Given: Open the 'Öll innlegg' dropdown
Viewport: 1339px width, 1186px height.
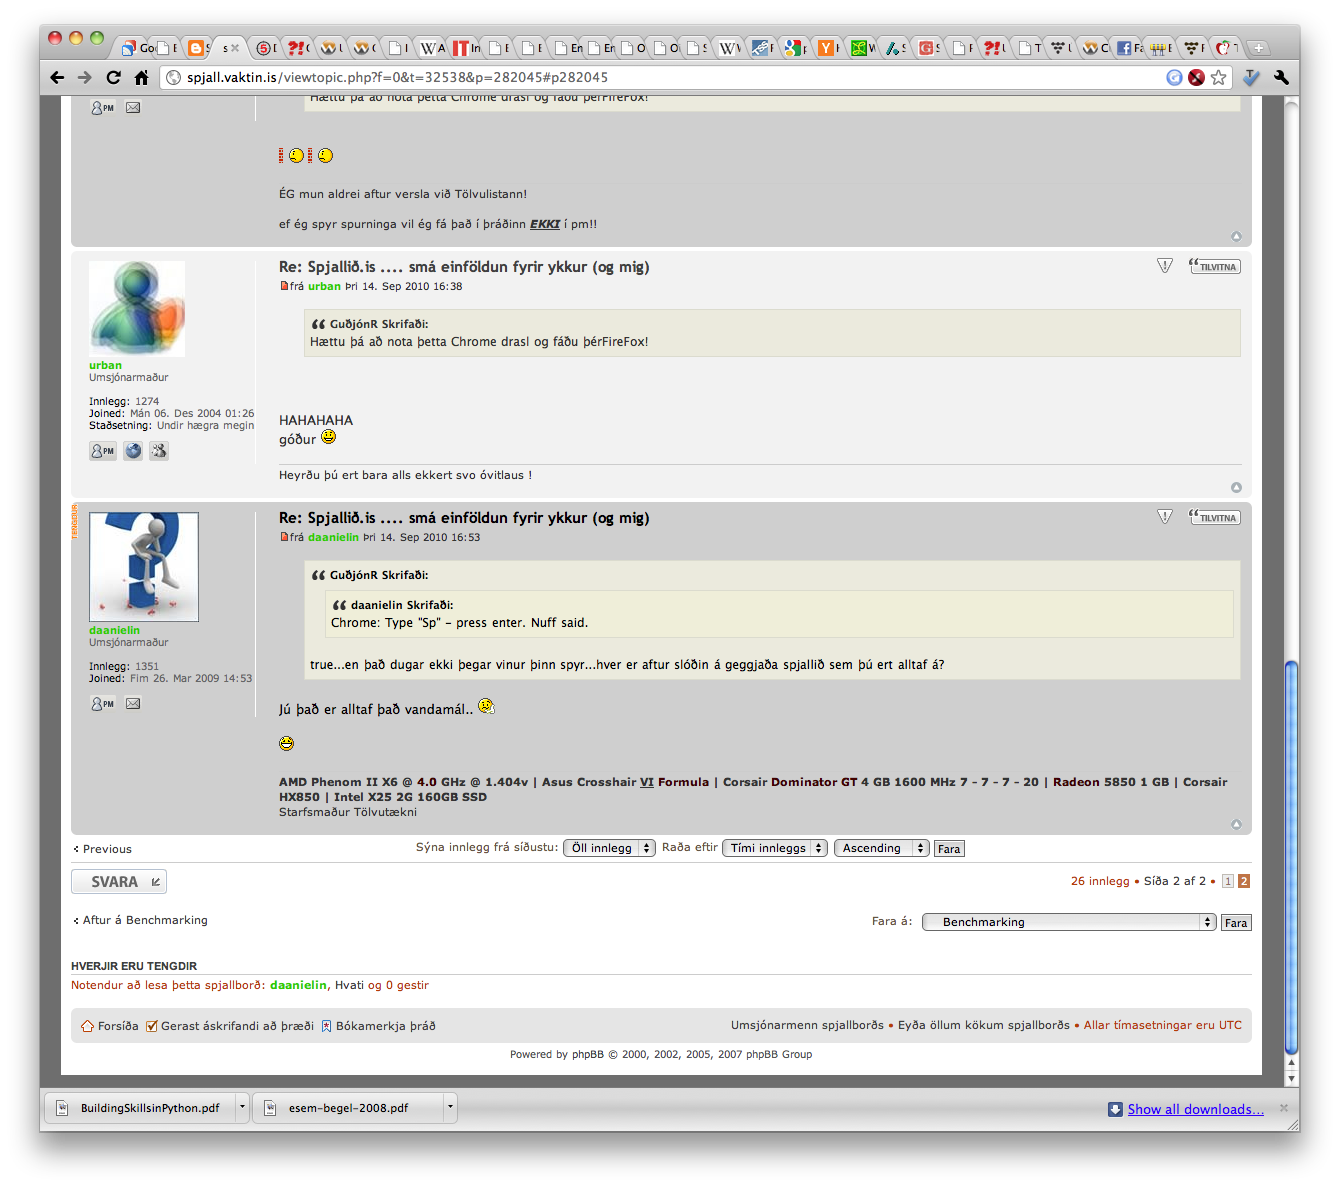Looking at the screenshot, I should (609, 848).
